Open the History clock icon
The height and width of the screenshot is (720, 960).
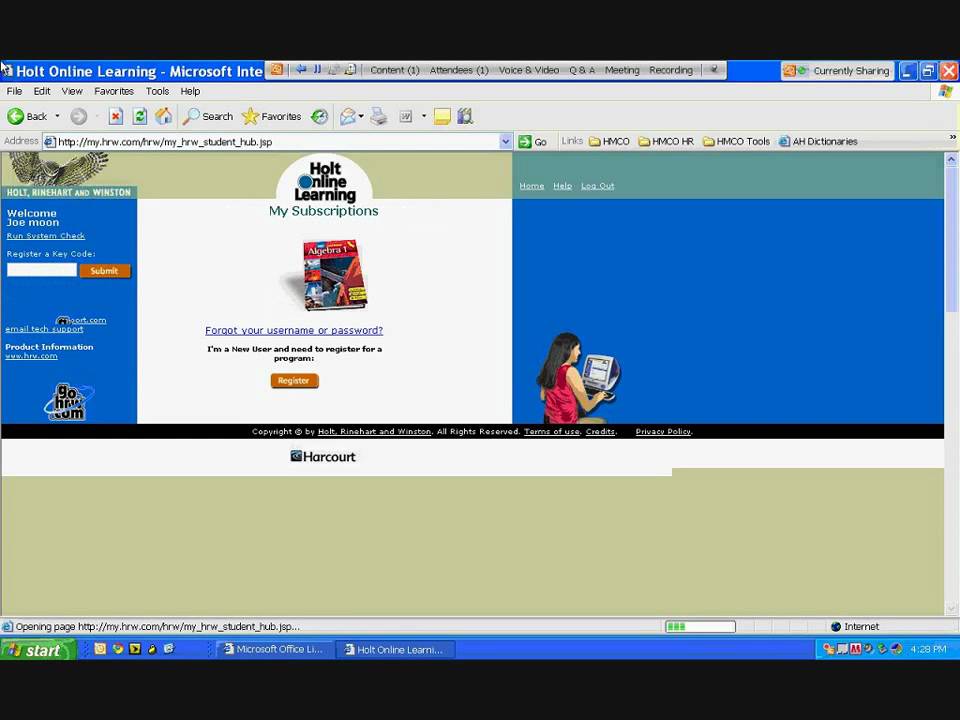pos(320,116)
